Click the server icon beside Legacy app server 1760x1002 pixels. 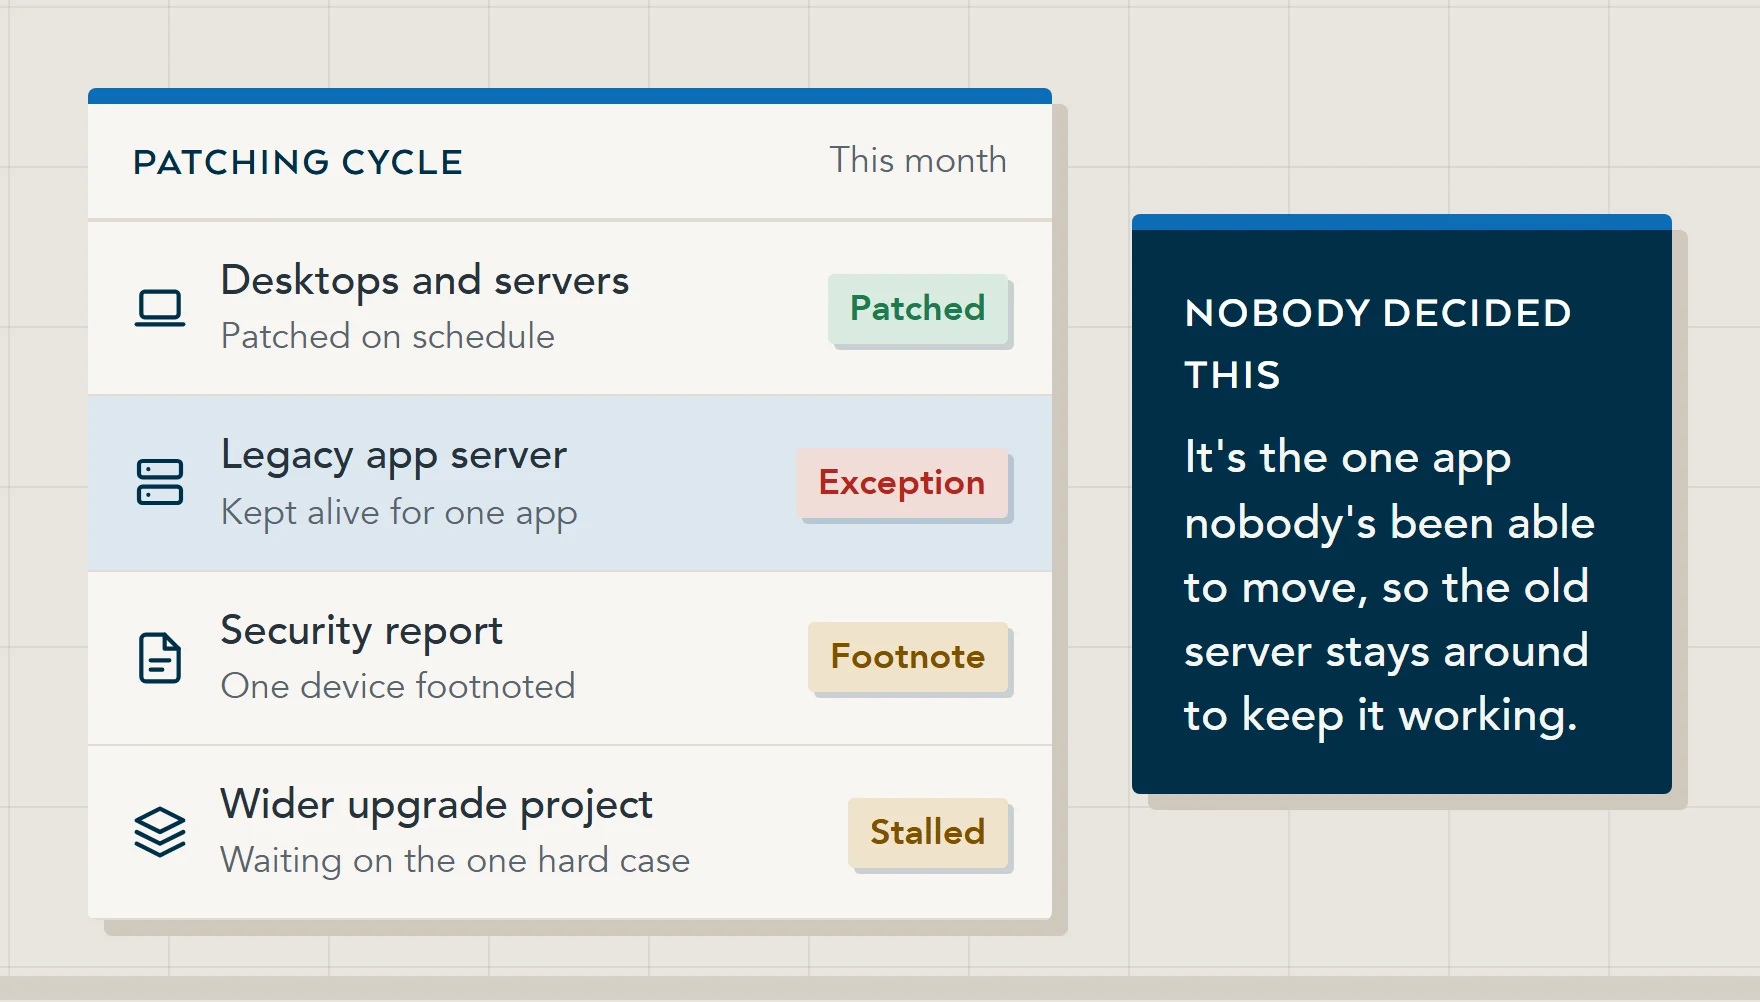pyautogui.click(x=160, y=482)
